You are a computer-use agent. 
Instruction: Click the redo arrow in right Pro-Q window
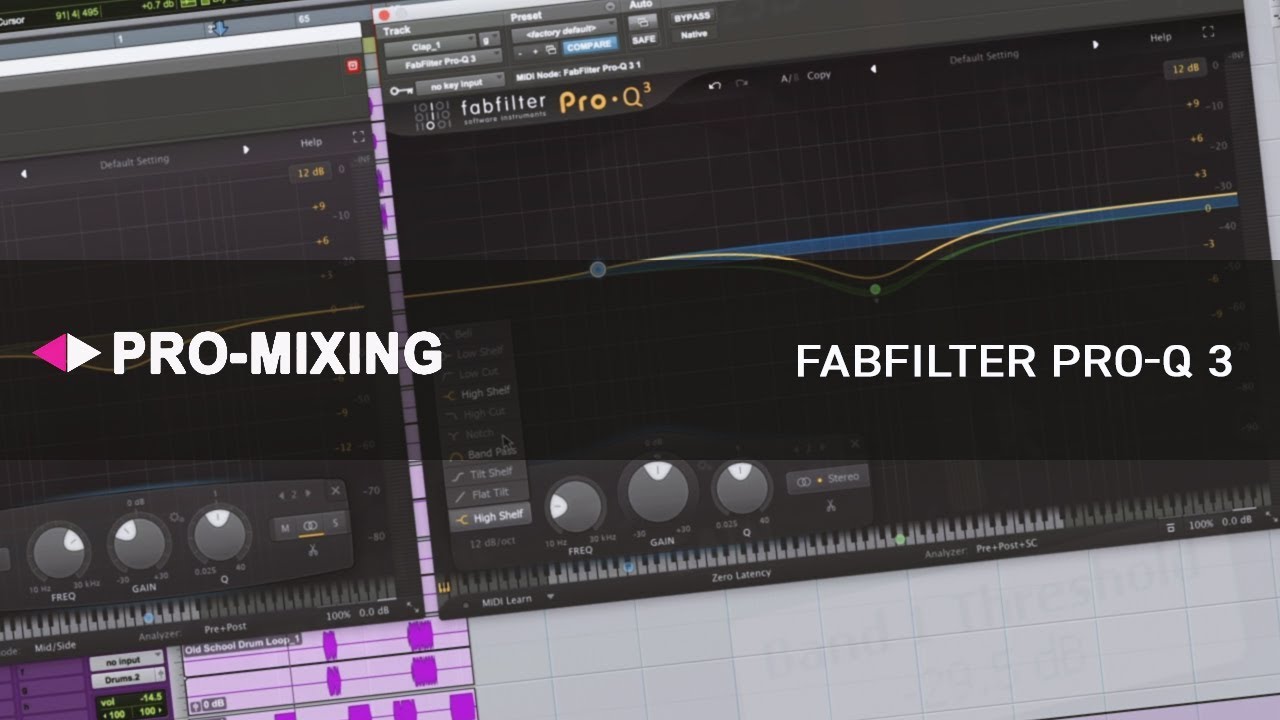click(x=742, y=85)
